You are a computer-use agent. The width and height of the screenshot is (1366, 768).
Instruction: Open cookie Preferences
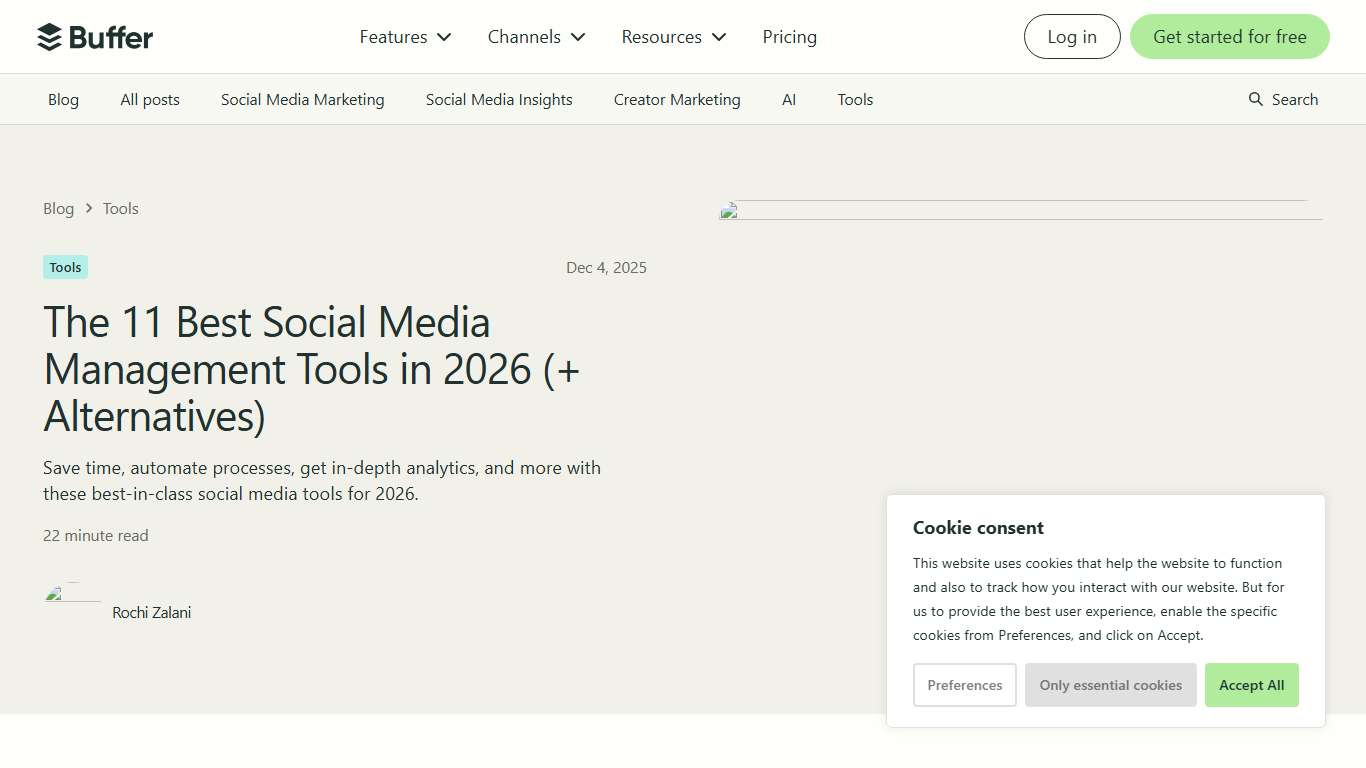[964, 685]
